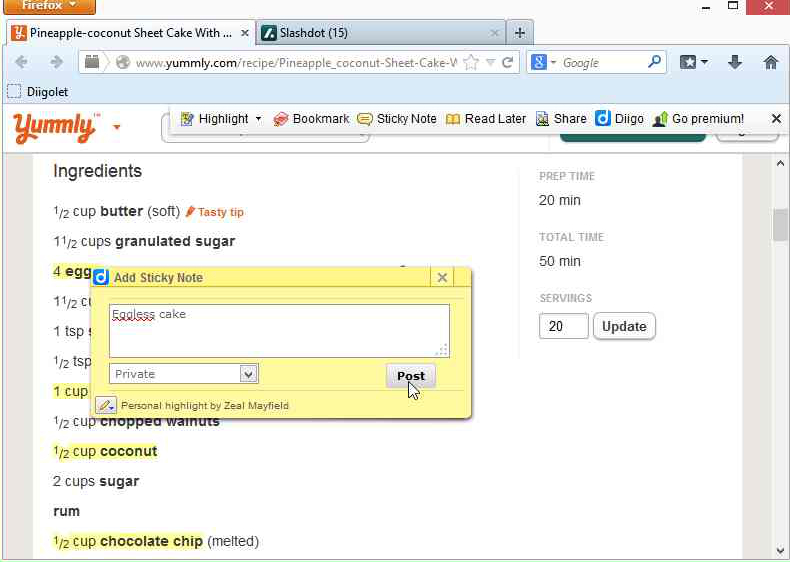
Task: Click the servings number field
Action: click(x=563, y=326)
